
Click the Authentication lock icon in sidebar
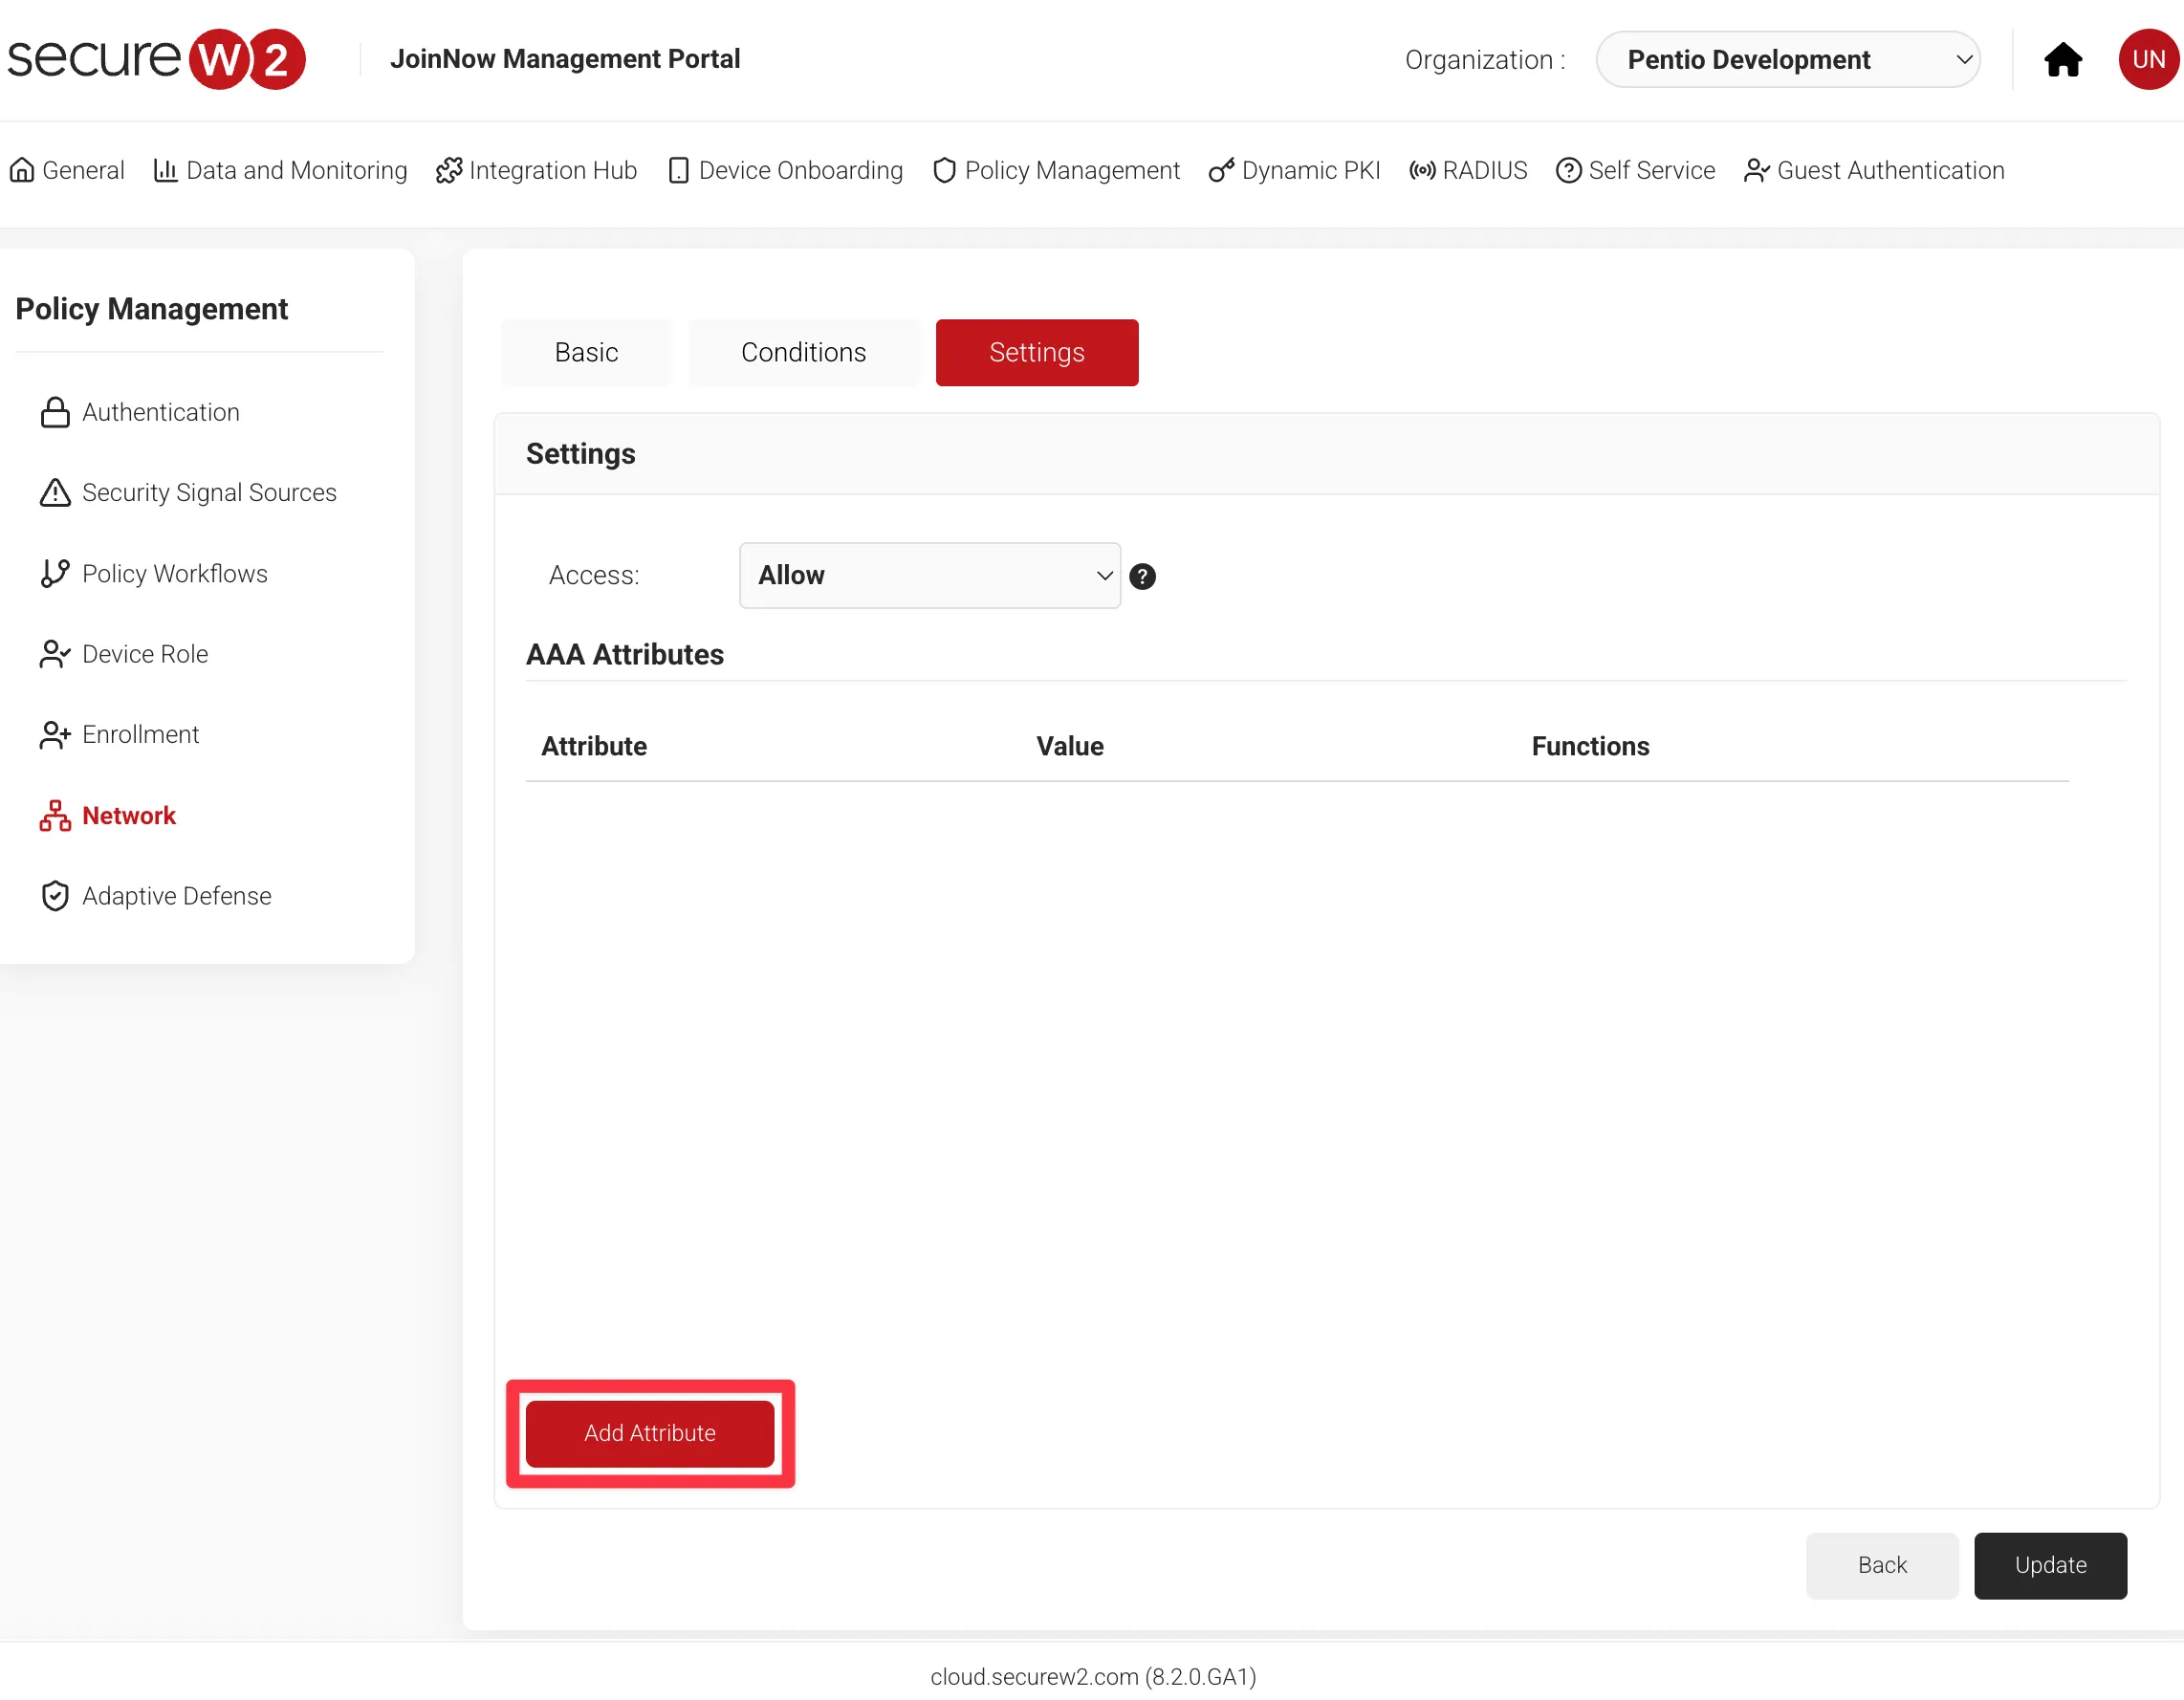tap(55, 412)
